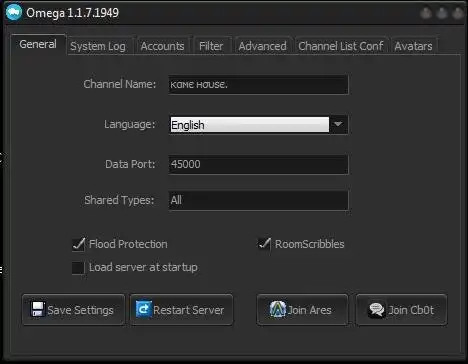
Task: Click the Join Cb0t button
Action: [x=401, y=310]
